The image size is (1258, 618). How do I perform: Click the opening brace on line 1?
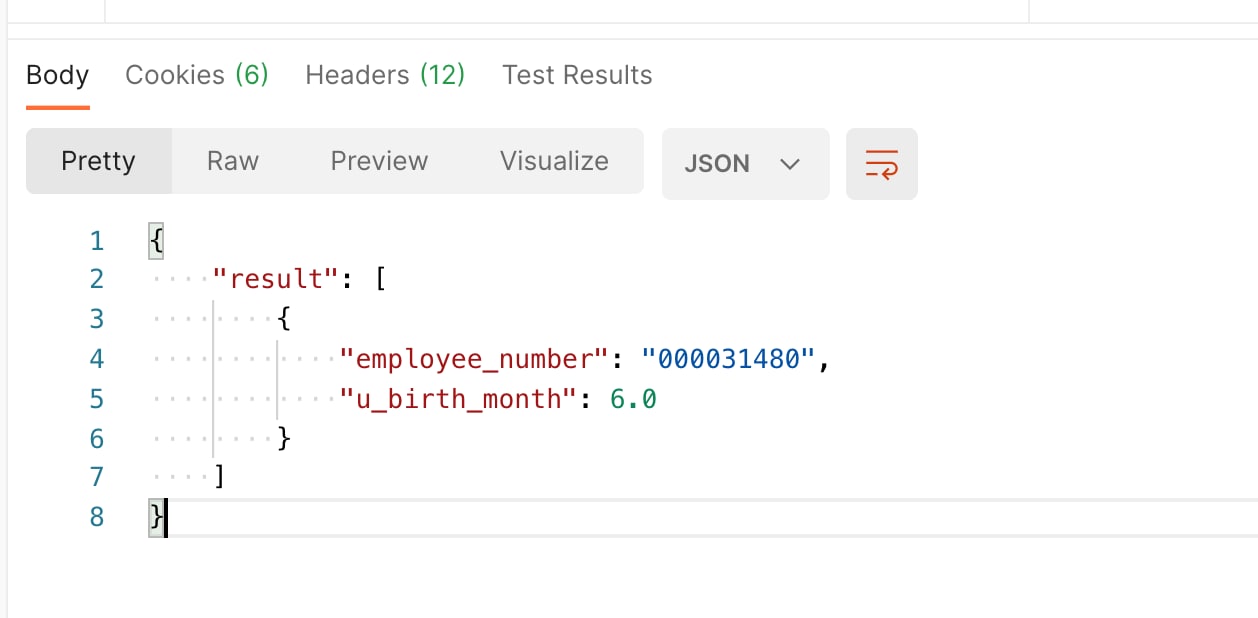pyautogui.click(x=156, y=241)
